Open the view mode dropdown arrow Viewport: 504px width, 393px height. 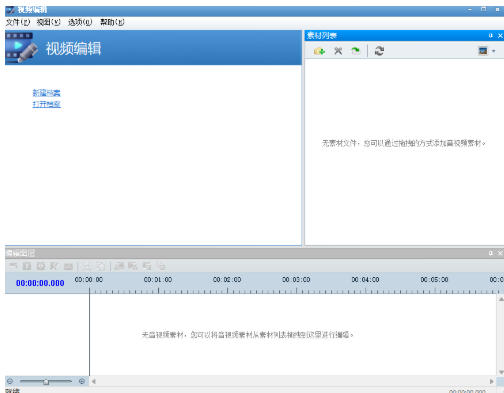[x=494, y=51]
